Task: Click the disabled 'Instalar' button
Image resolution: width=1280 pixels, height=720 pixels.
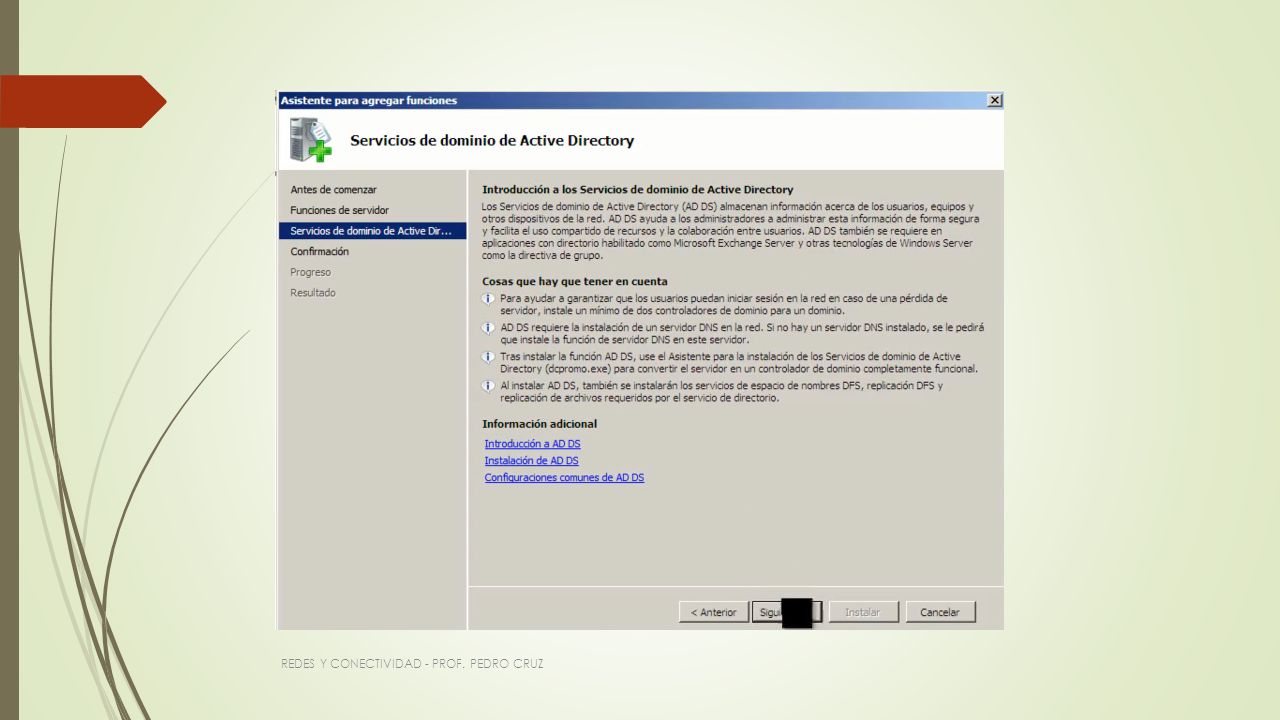Action: tap(862, 612)
